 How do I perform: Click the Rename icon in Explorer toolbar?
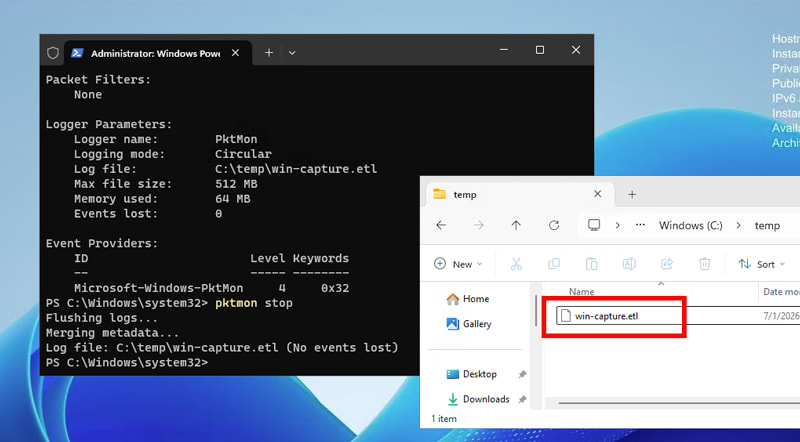click(629, 264)
